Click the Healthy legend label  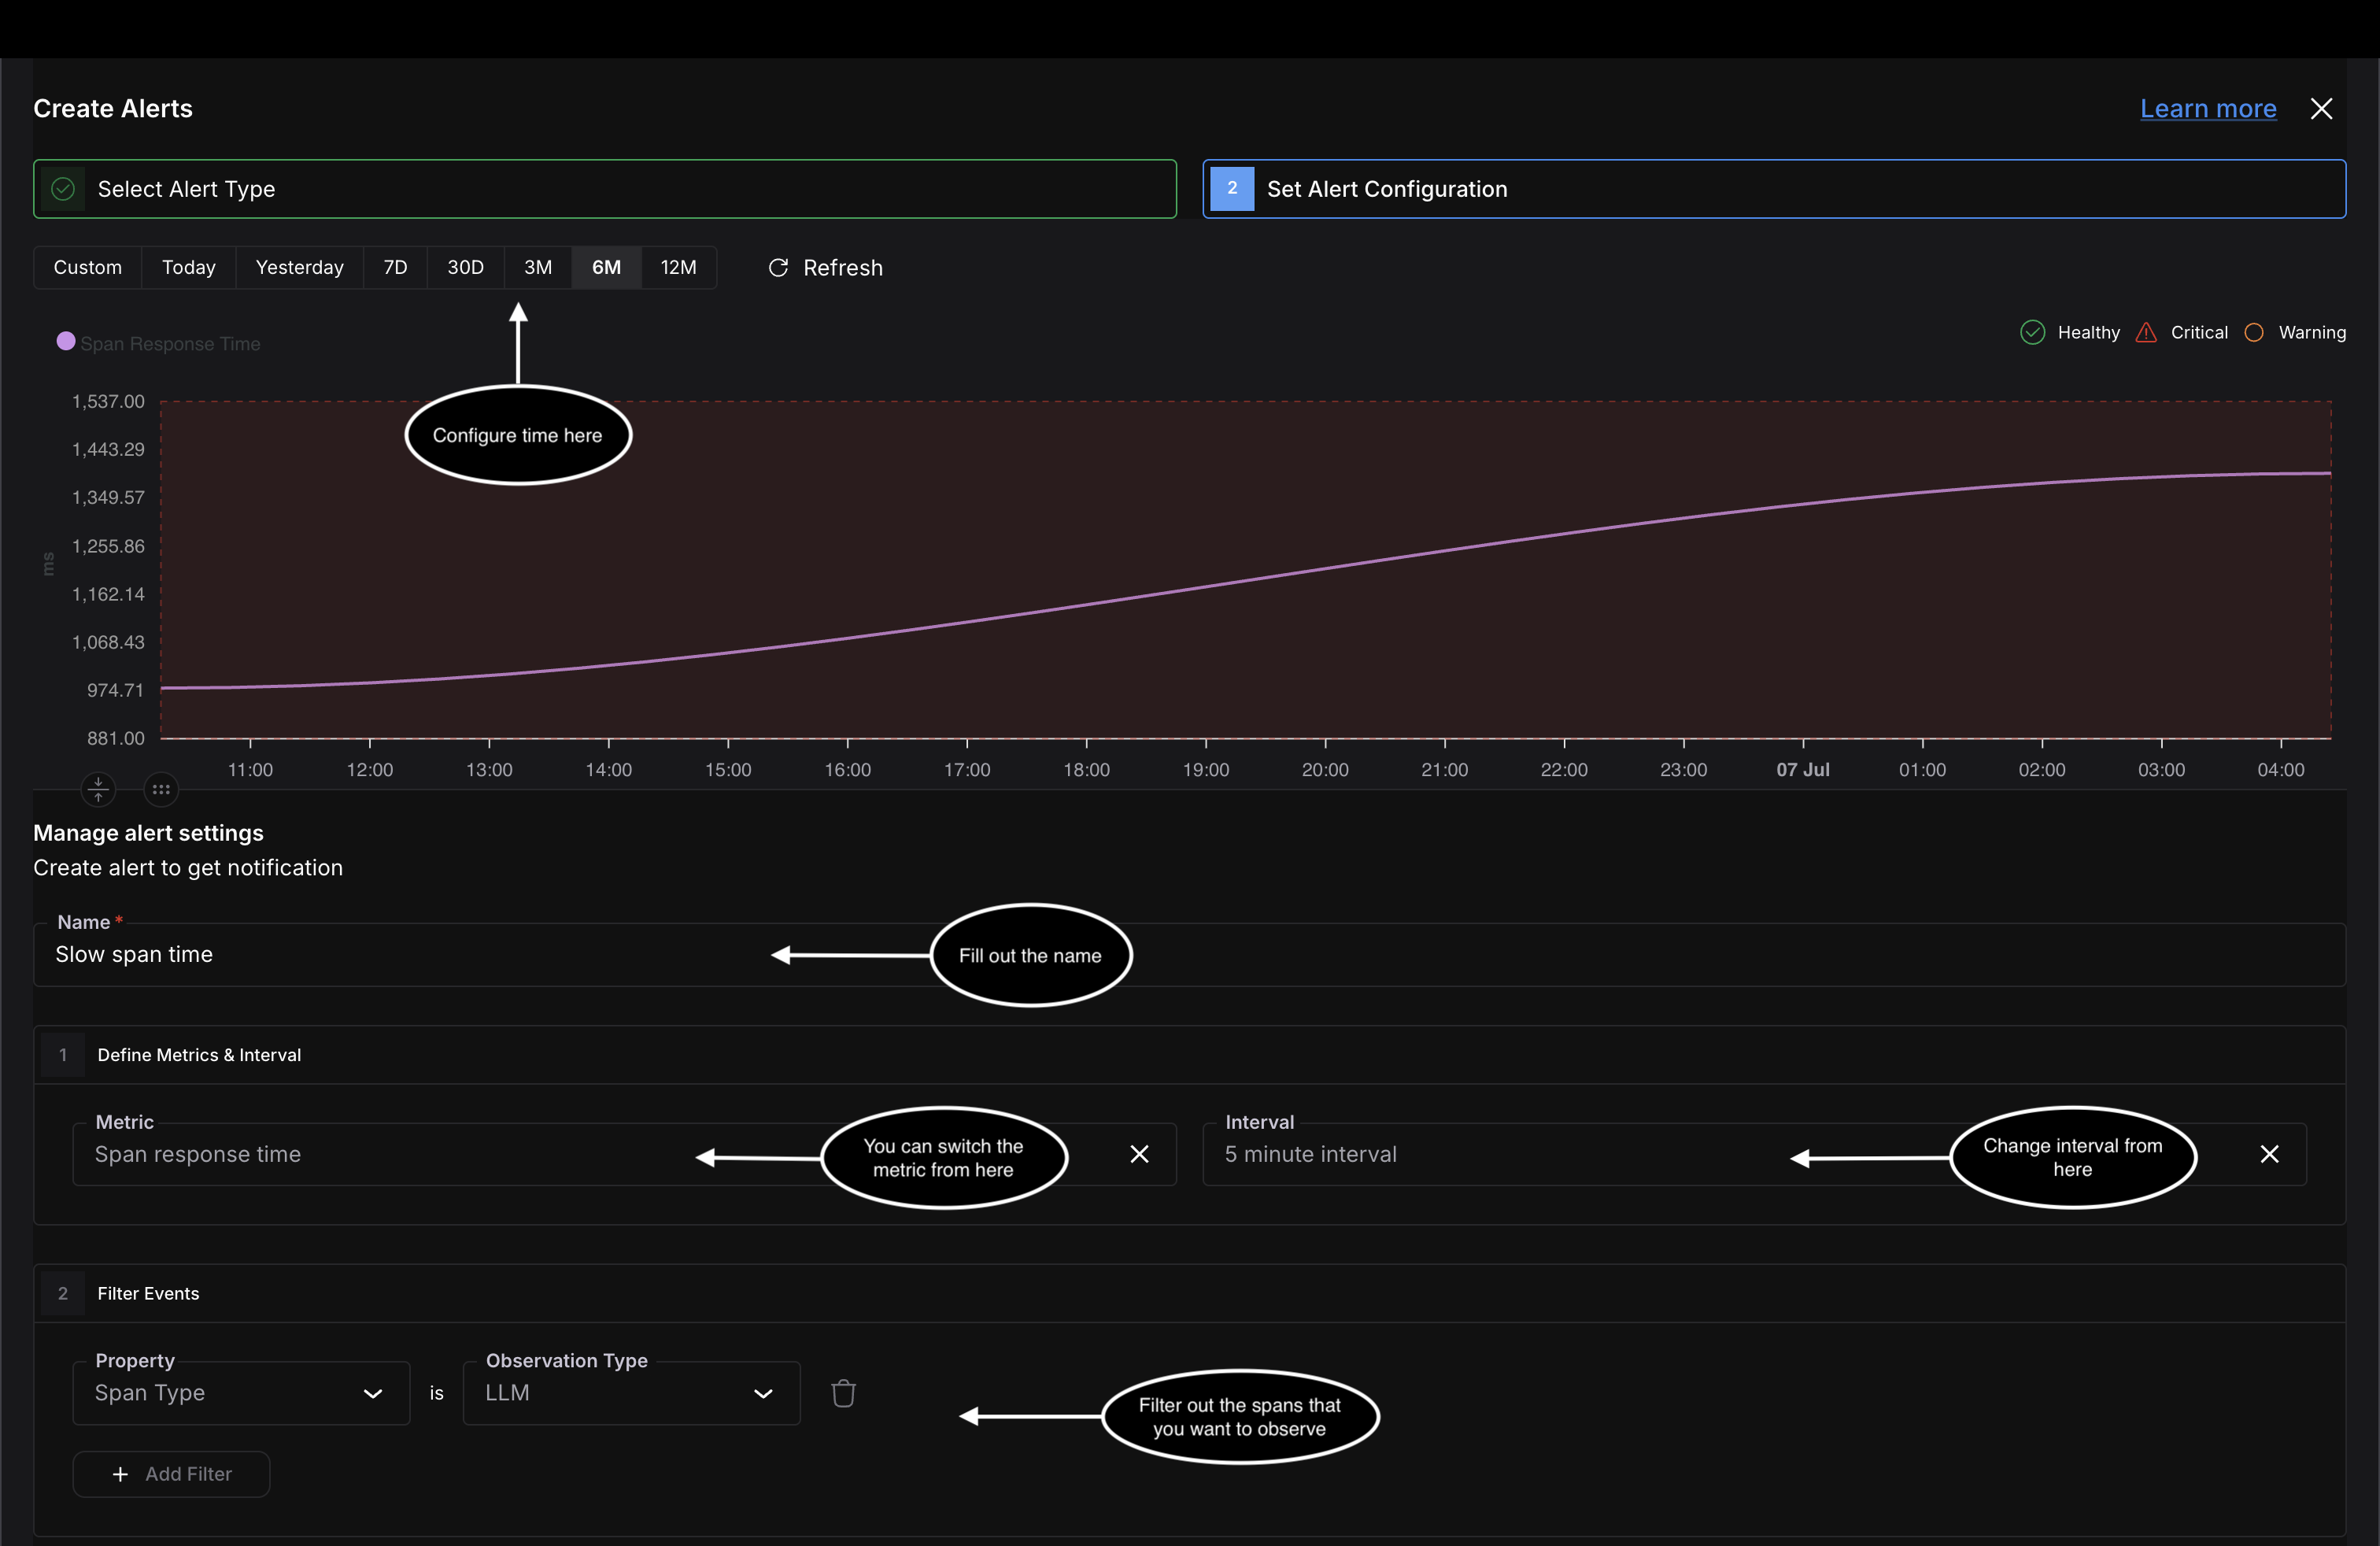pos(2088,333)
